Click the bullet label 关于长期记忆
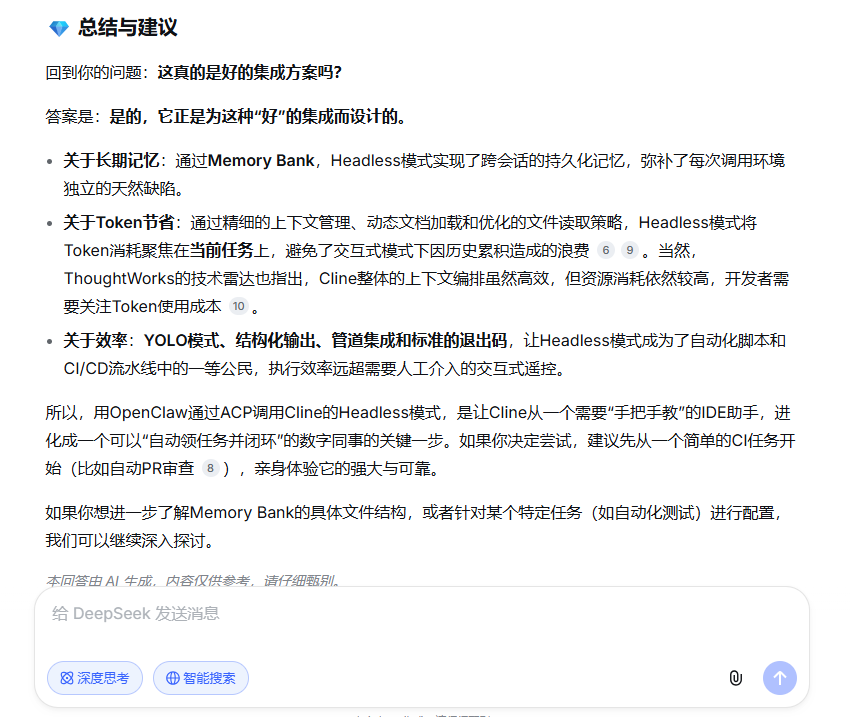851x717 pixels. point(111,161)
